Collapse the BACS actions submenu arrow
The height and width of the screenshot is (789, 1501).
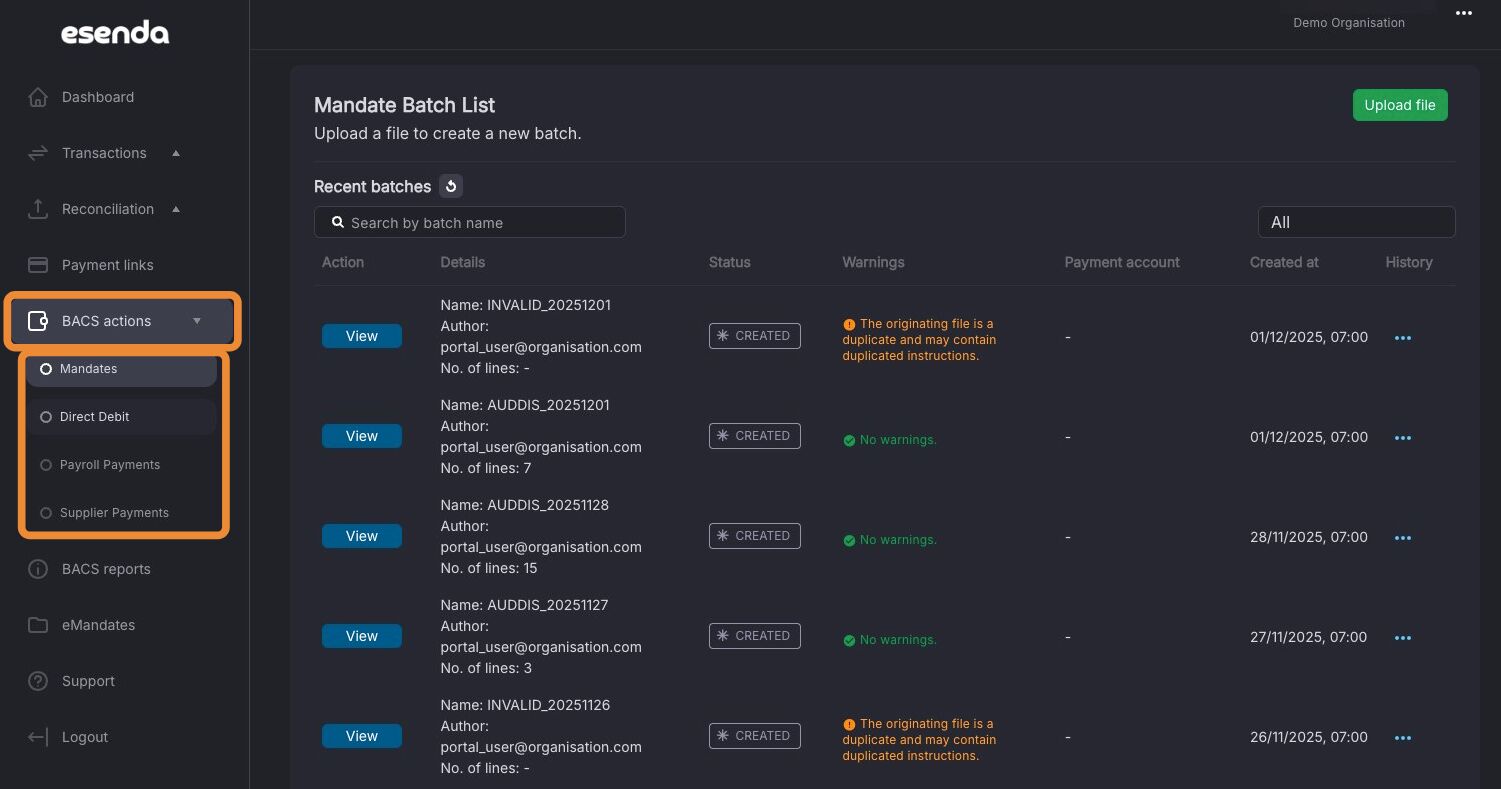coord(197,321)
